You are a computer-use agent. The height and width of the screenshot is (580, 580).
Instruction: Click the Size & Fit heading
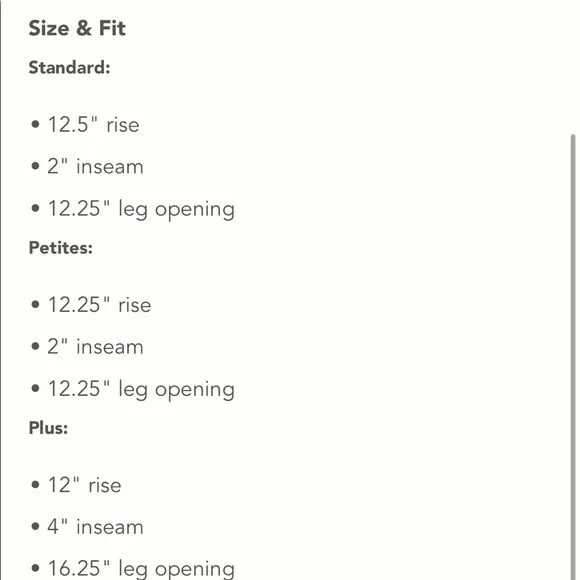77,28
